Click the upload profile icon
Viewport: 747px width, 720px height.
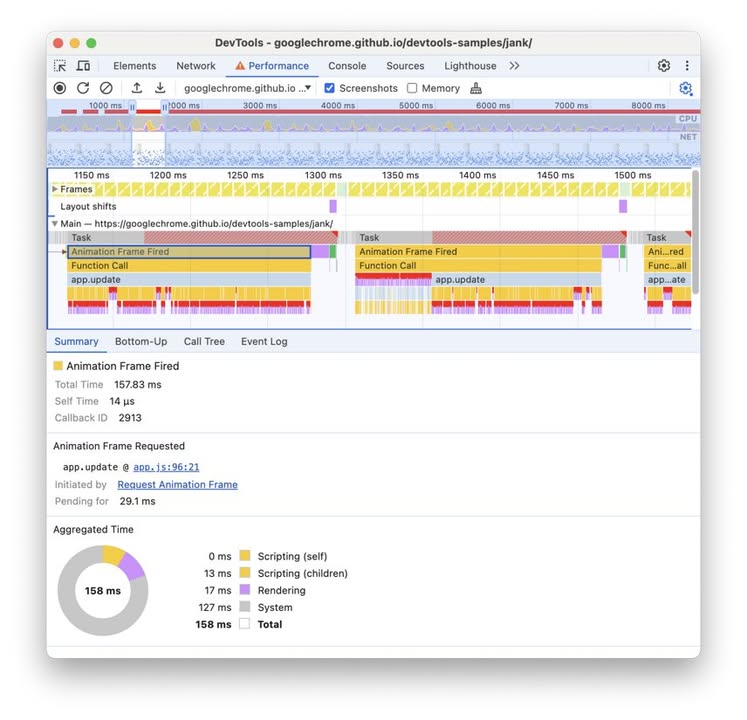pyautogui.click(x=137, y=88)
